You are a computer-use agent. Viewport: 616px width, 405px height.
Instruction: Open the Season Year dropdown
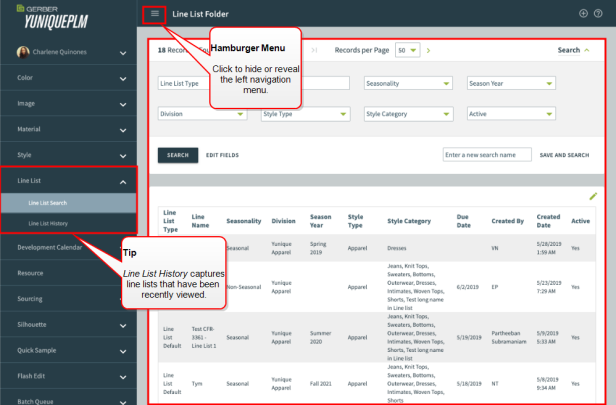click(x=510, y=83)
